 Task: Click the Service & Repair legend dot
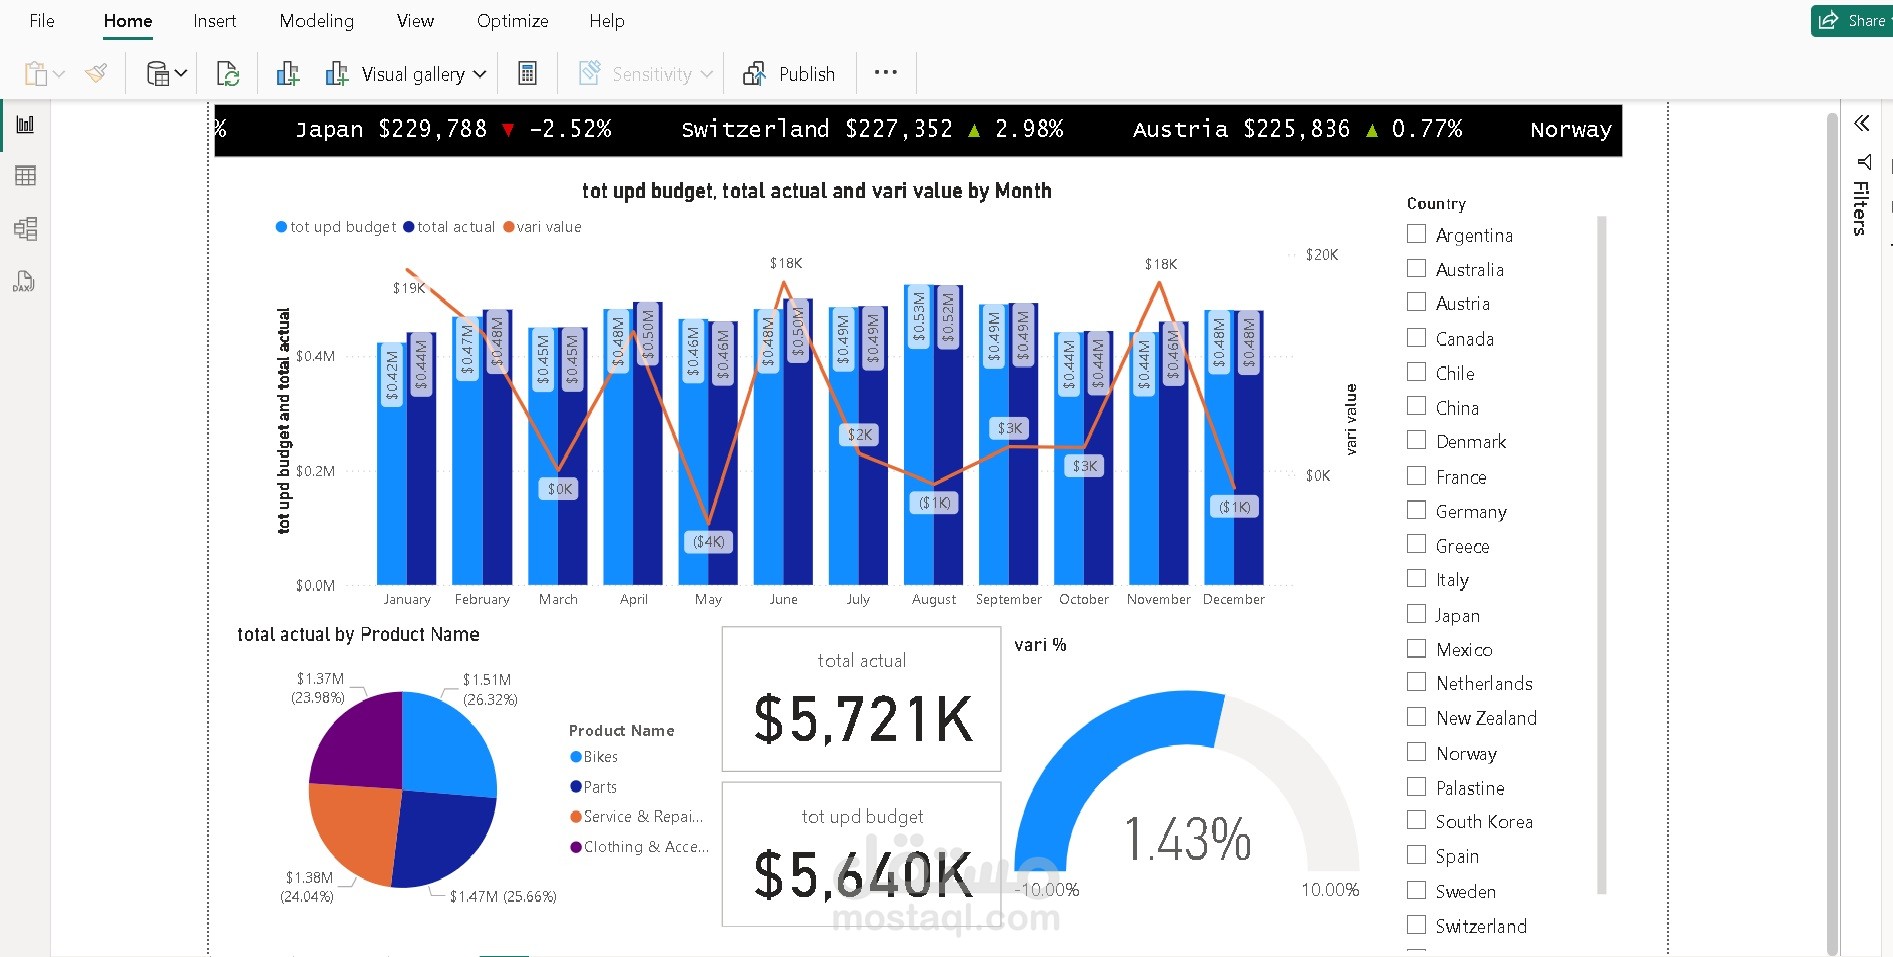576,817
